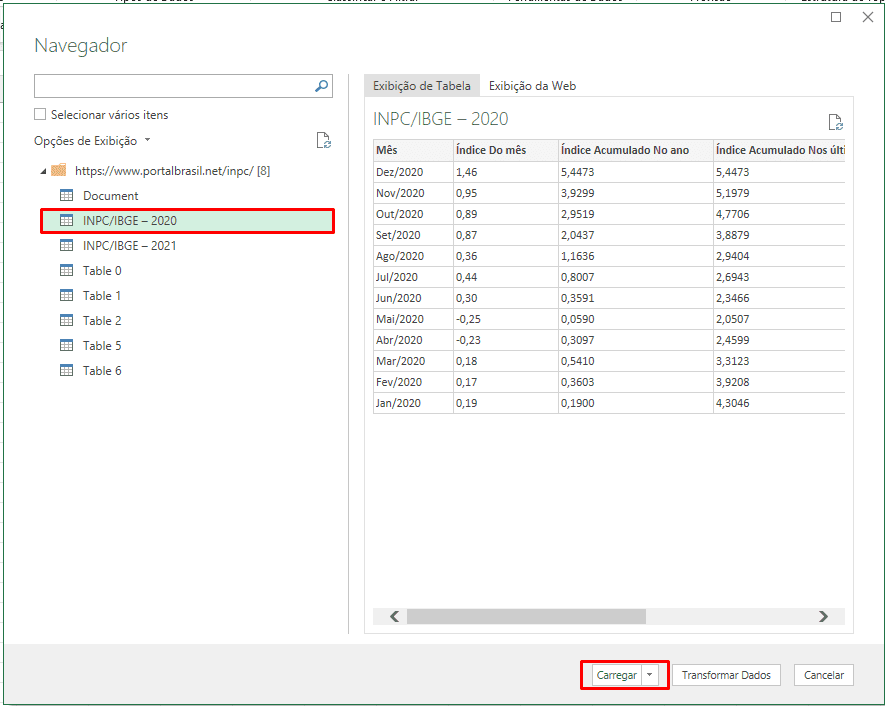Click the Jan/2020 cell
This screenshot has height=706, width=885.
[x=413, y=403]
